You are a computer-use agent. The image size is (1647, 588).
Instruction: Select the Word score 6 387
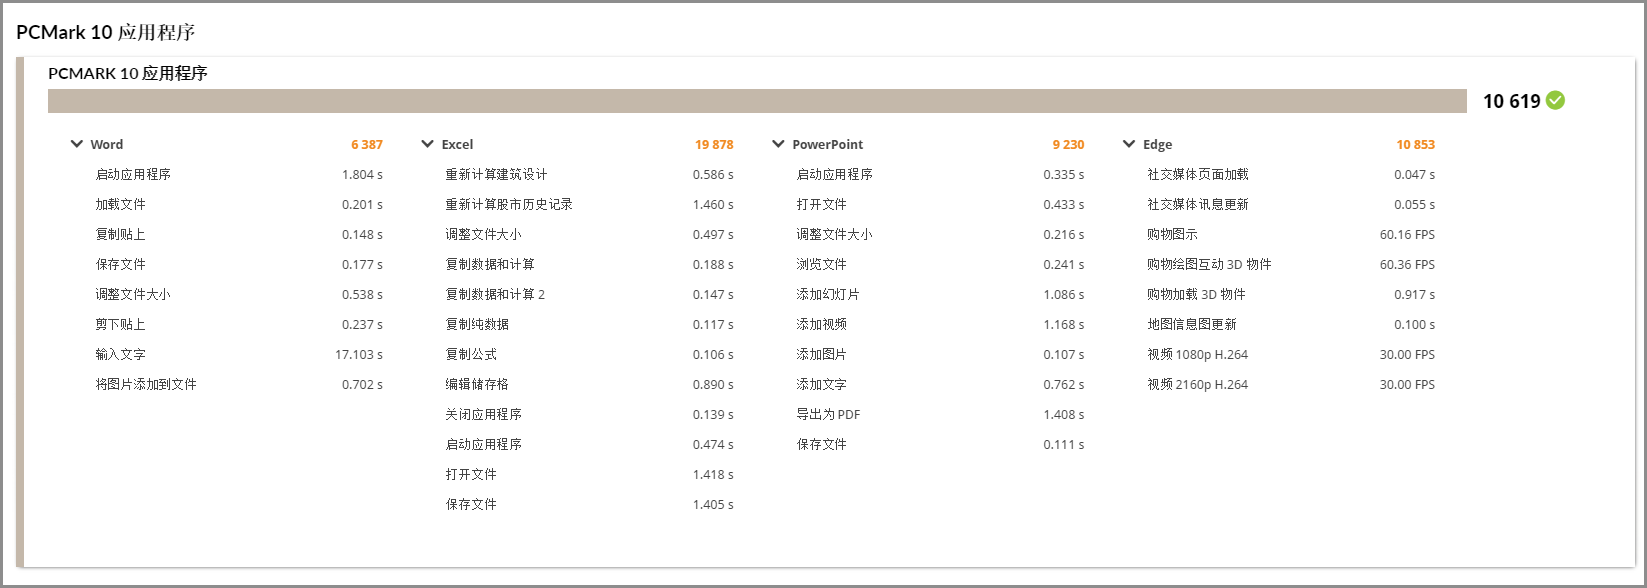pos(366,145)
